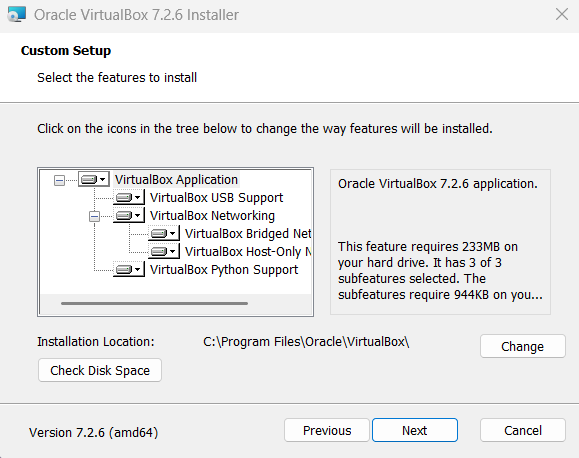Viewport: 579px width, 458px height.
Task: Continue by clicking the Next button
Action: pos(415,430)
